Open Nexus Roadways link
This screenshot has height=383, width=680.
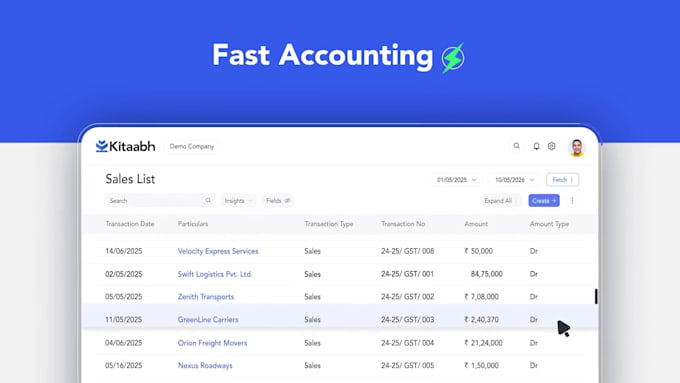click(x=205, y=366)
